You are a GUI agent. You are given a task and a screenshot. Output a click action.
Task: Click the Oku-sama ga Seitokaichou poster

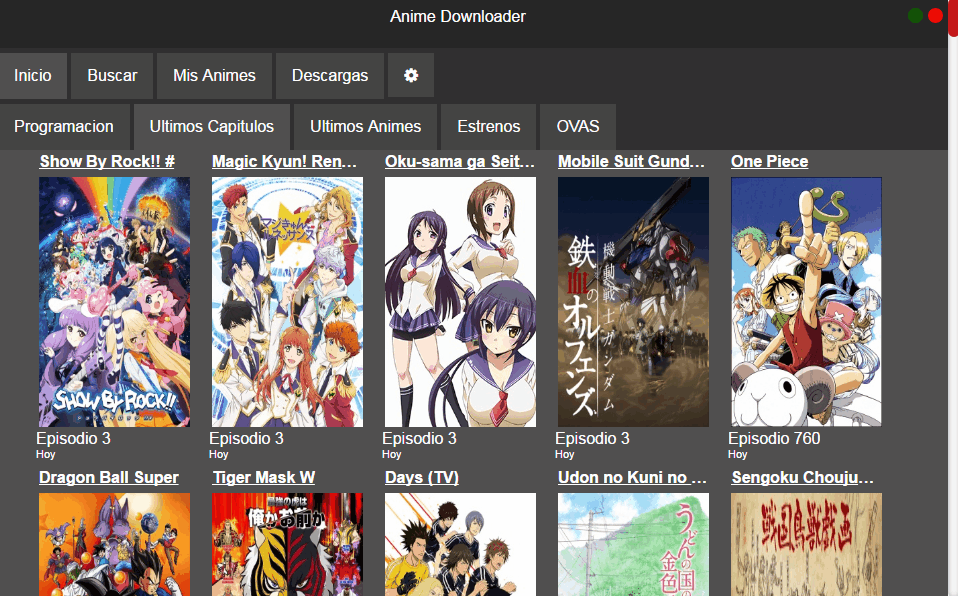[460, 302]
